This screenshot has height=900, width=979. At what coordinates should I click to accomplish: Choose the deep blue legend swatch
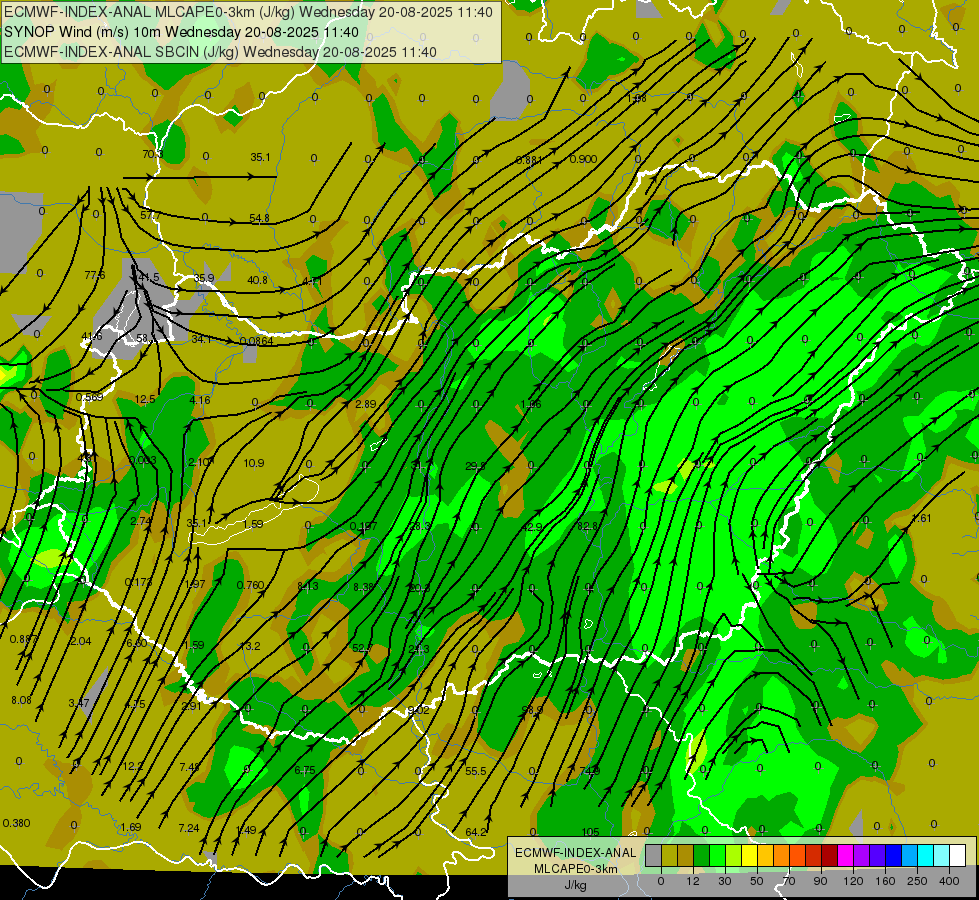coord(894,855)
